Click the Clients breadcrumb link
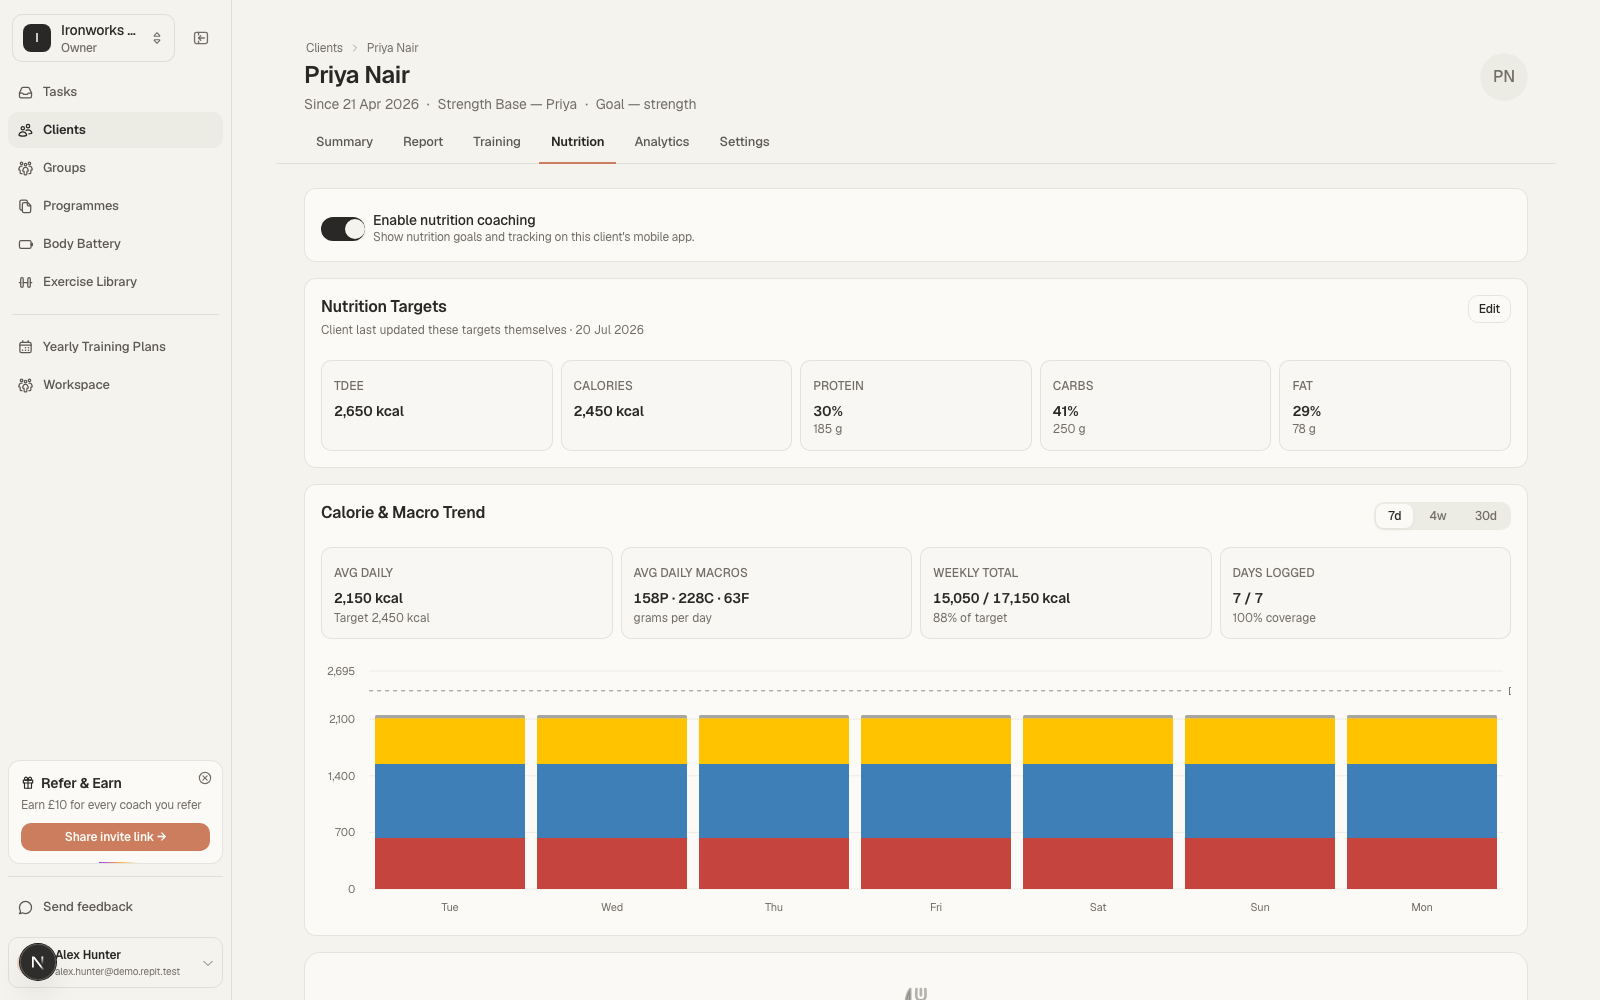Image resolution: width=1600 pixels, height=1000 pixels. 324,48
